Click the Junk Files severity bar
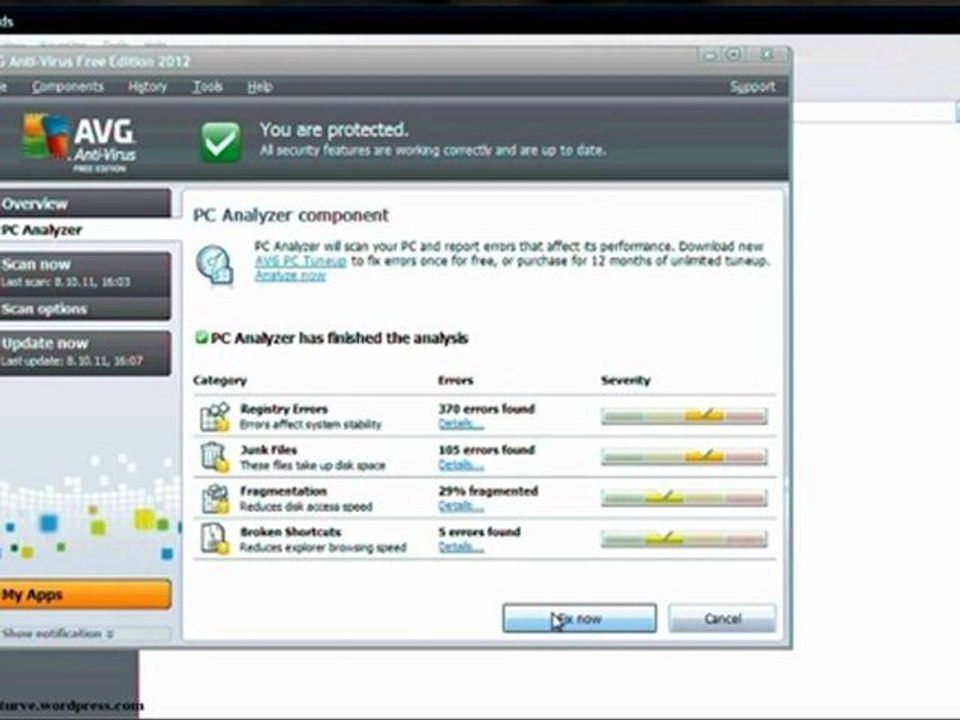 (x=684, y=457)
